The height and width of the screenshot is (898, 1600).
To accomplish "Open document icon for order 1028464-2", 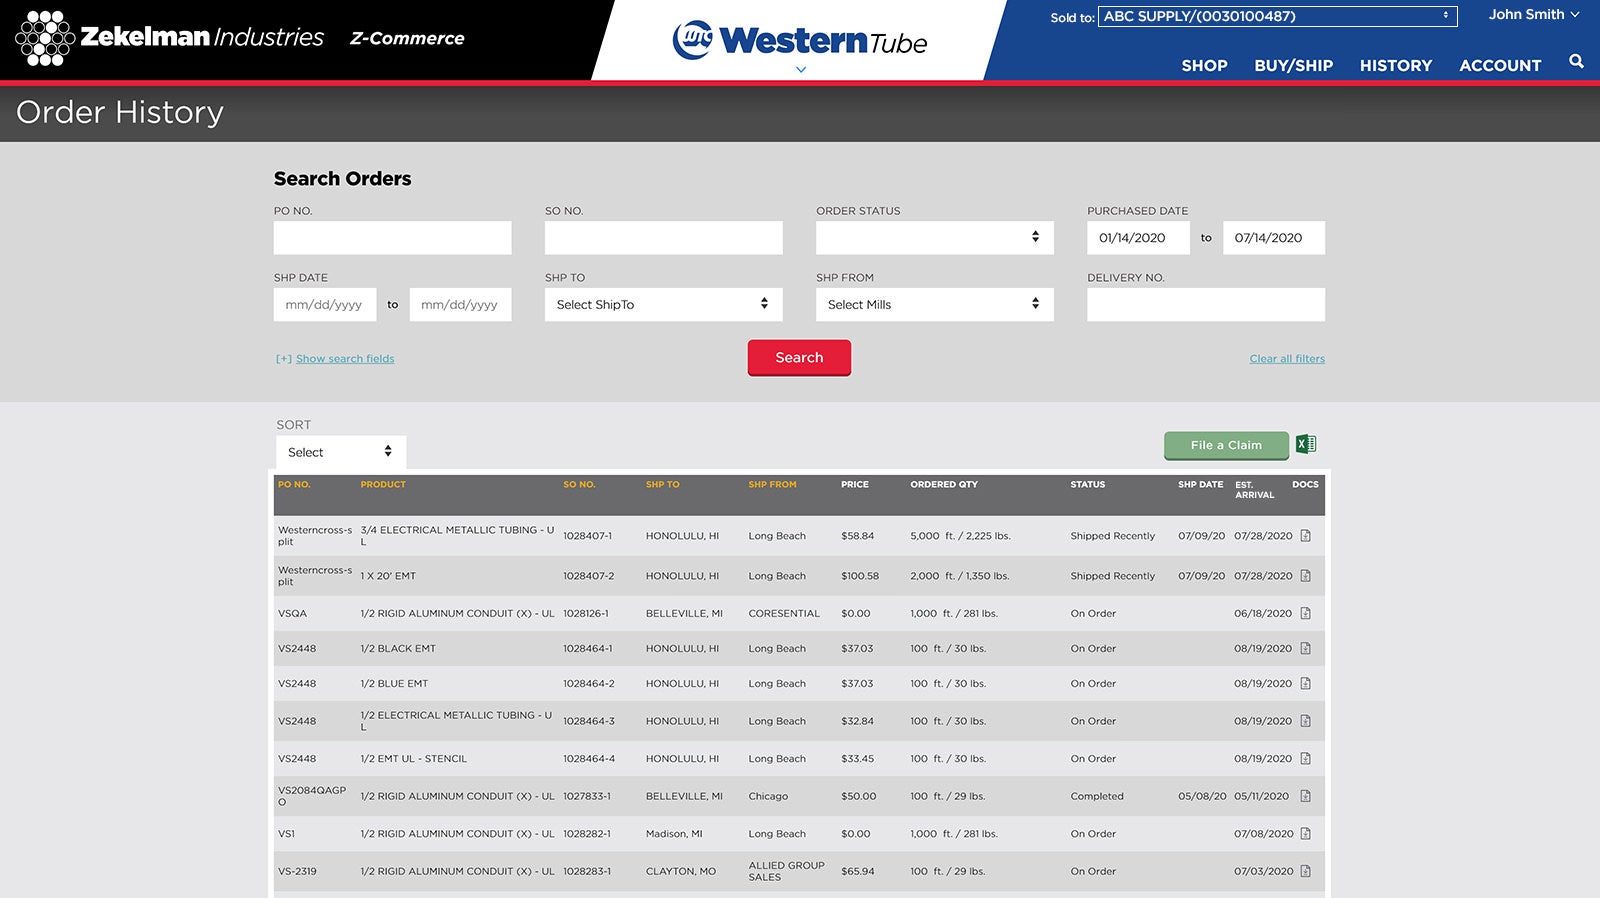I will [x=1305, y=684].
